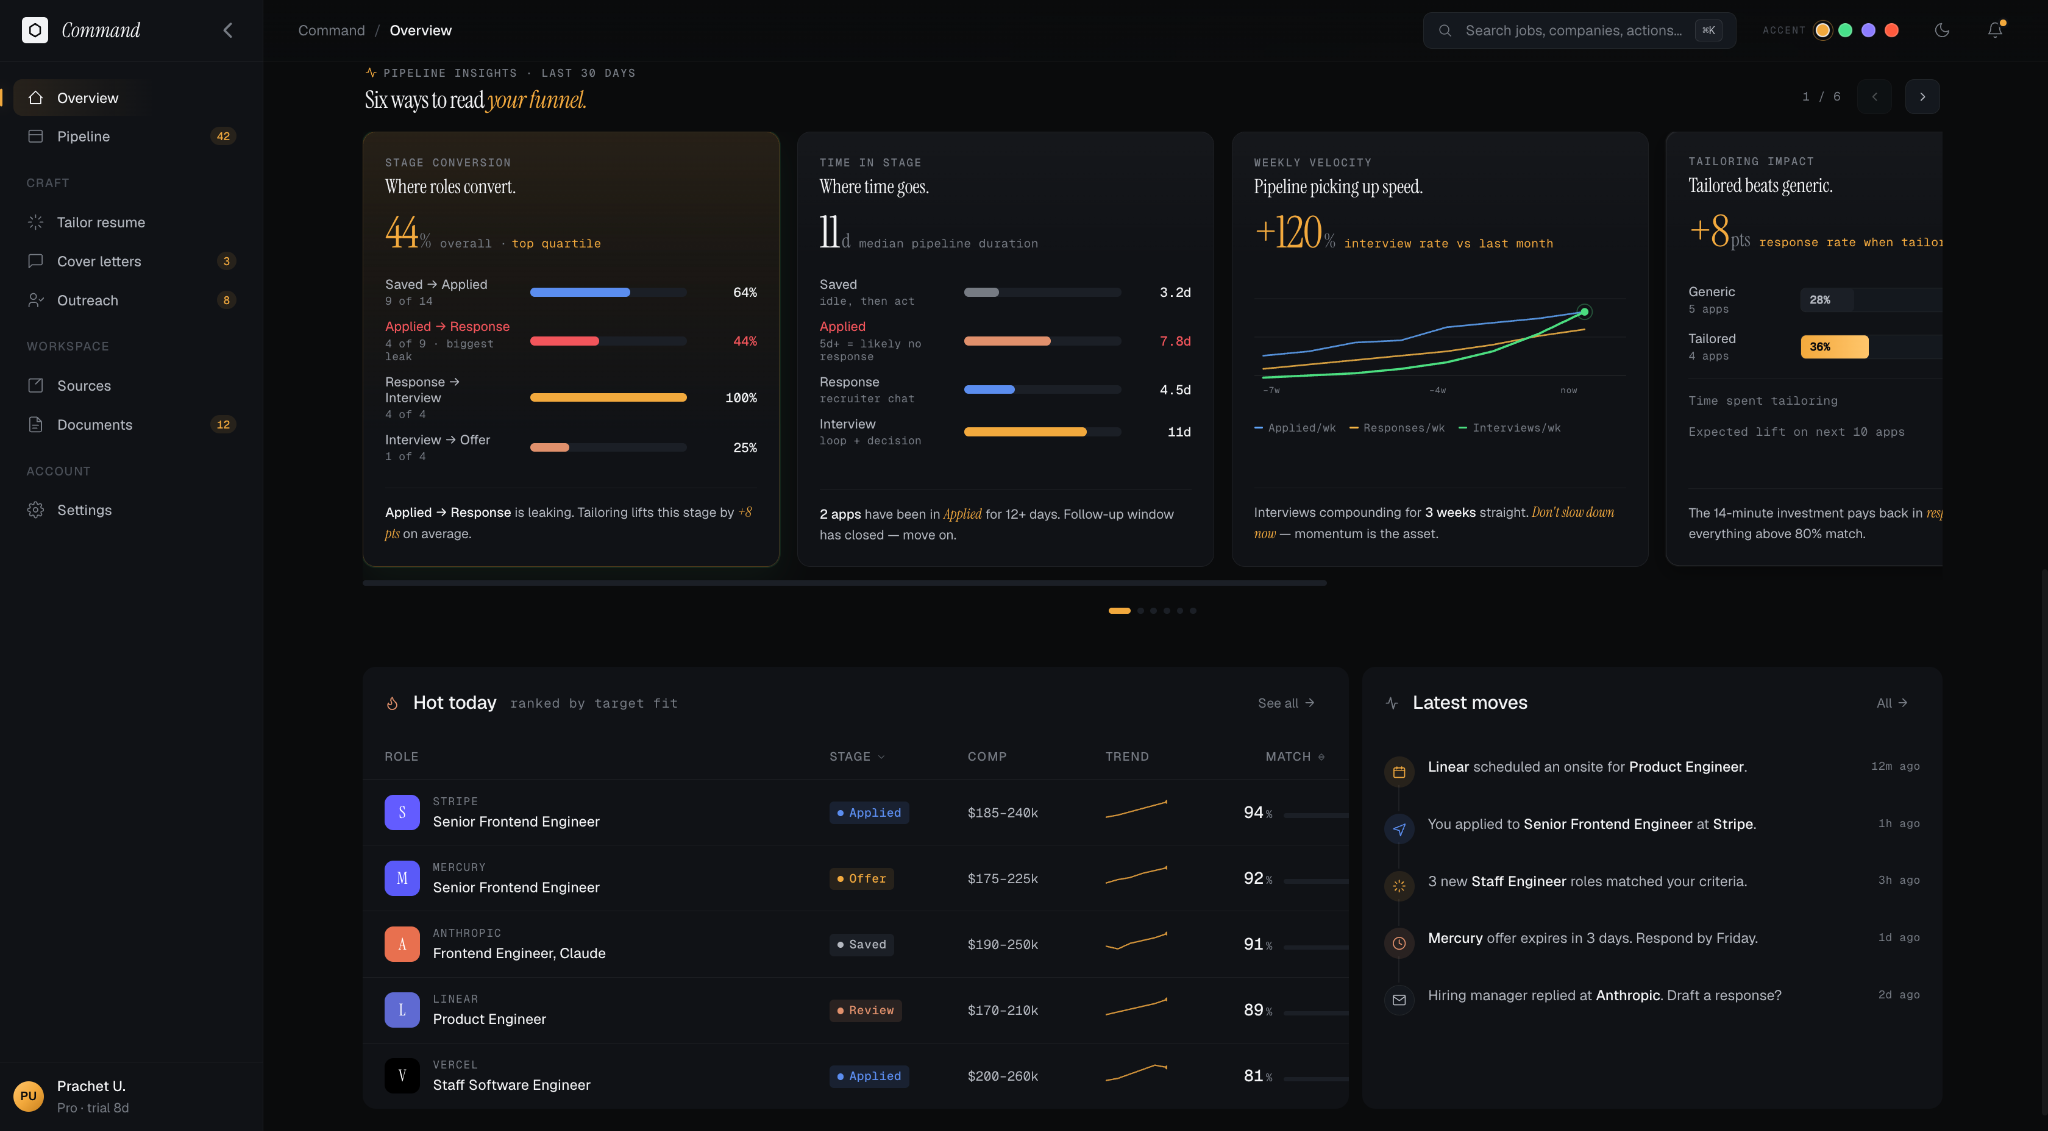Click the Match column sort control
This screenshot has width=2048, height=1131.
pyautogui.click(x=1295, y=757)
